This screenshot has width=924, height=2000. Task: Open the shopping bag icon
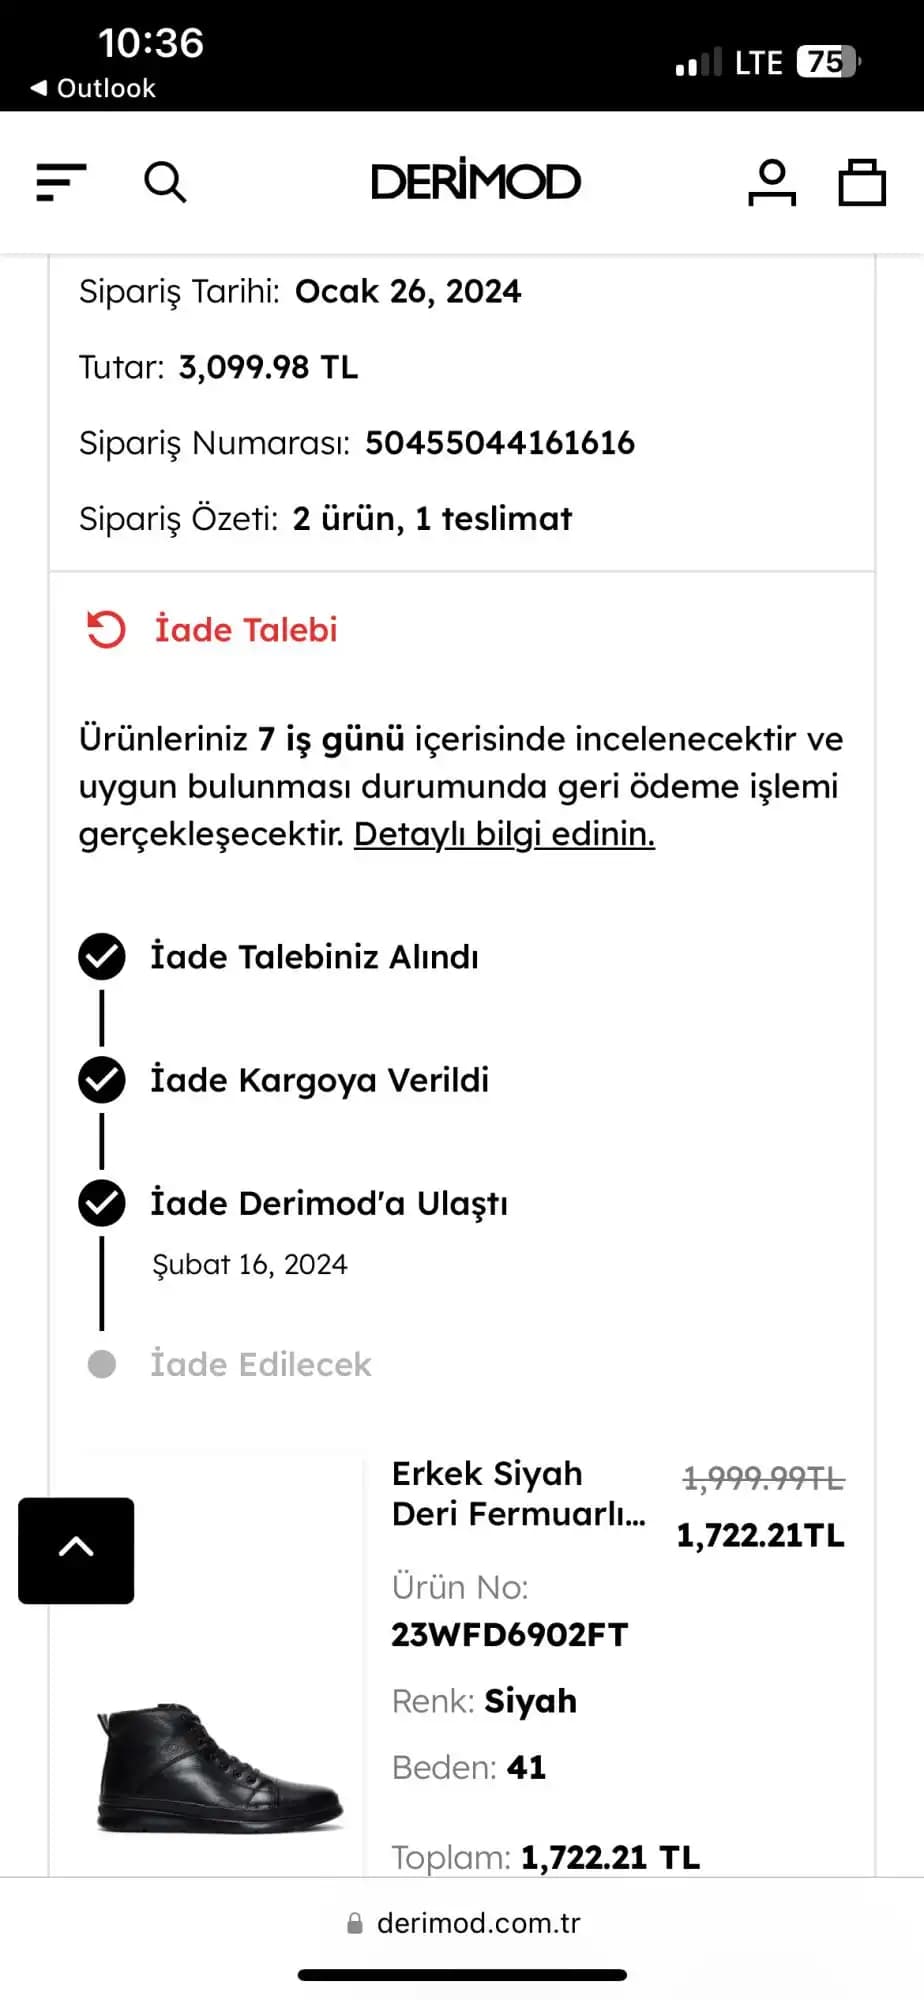click(x=862, y=183)
